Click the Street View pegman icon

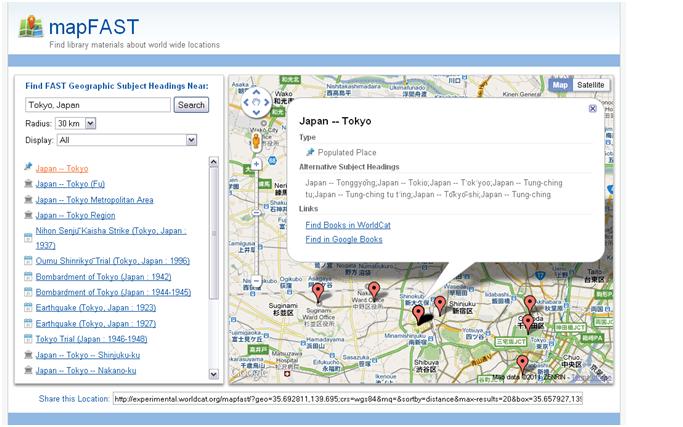[256, 142]
